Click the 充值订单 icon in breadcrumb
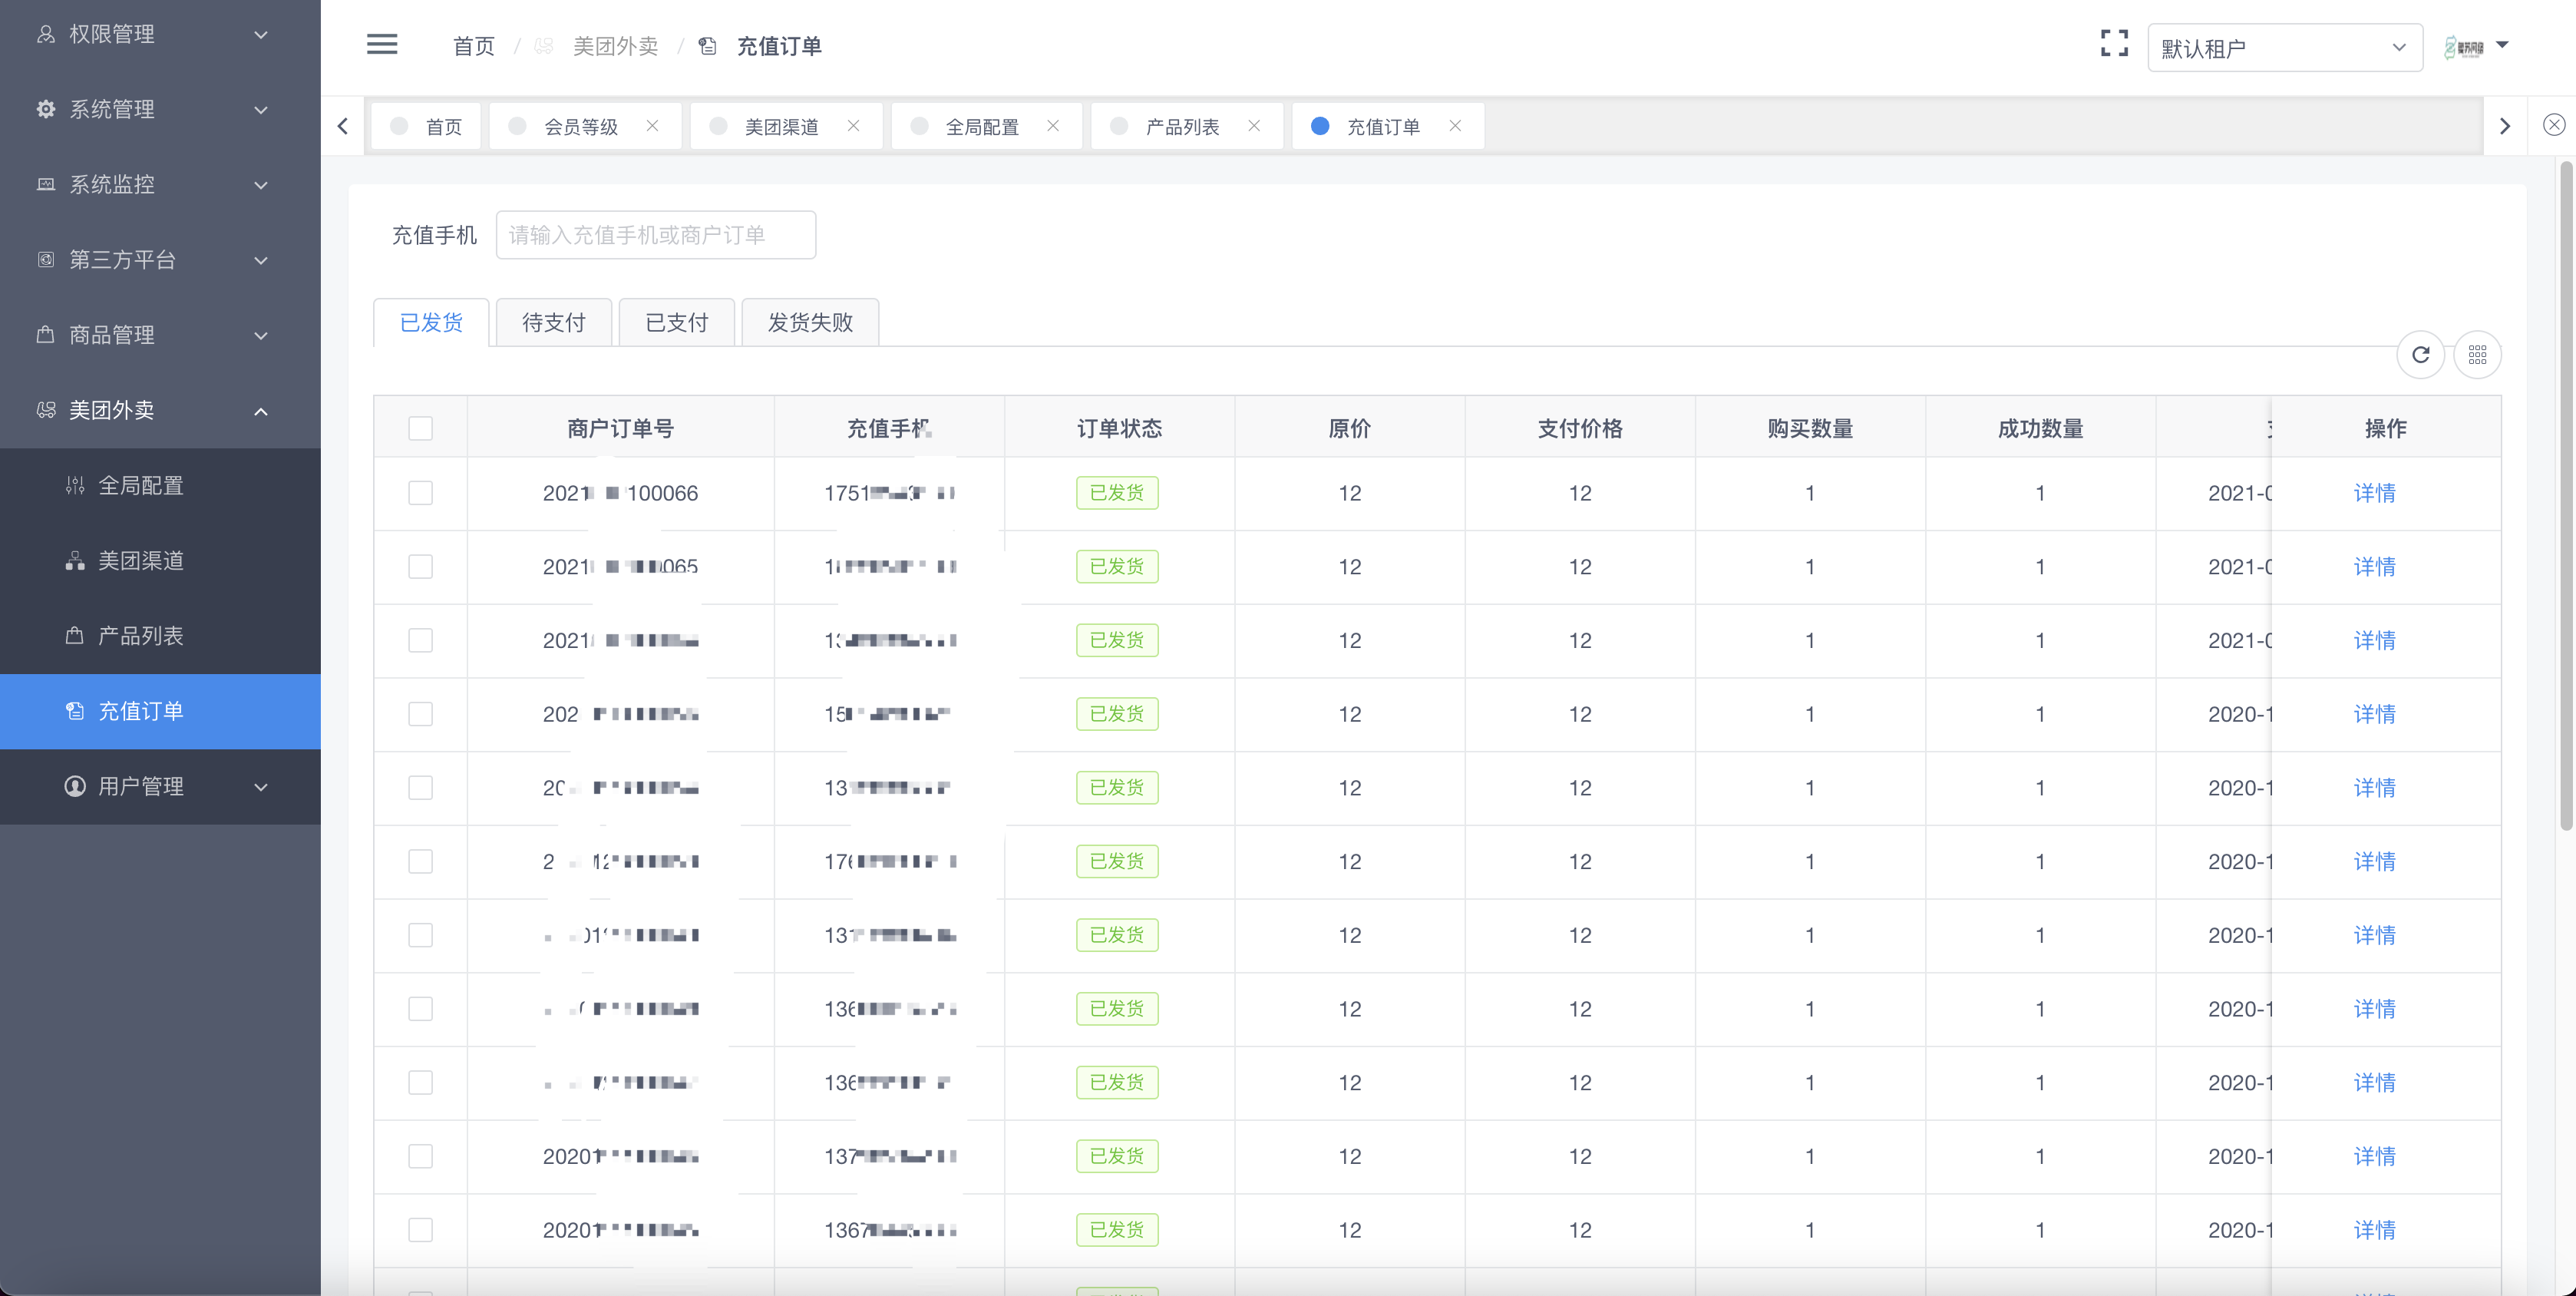Viewport: 2576px width, 1296px height. tap(708, 46)
